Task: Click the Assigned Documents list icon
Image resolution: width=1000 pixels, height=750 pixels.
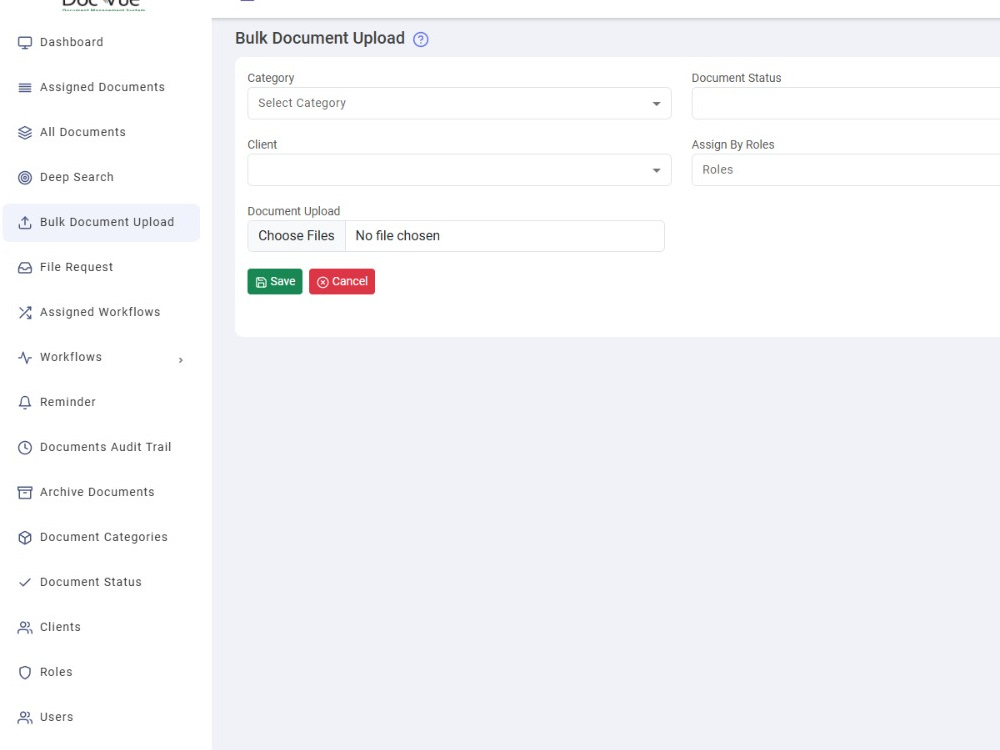Action: [25, 87]
